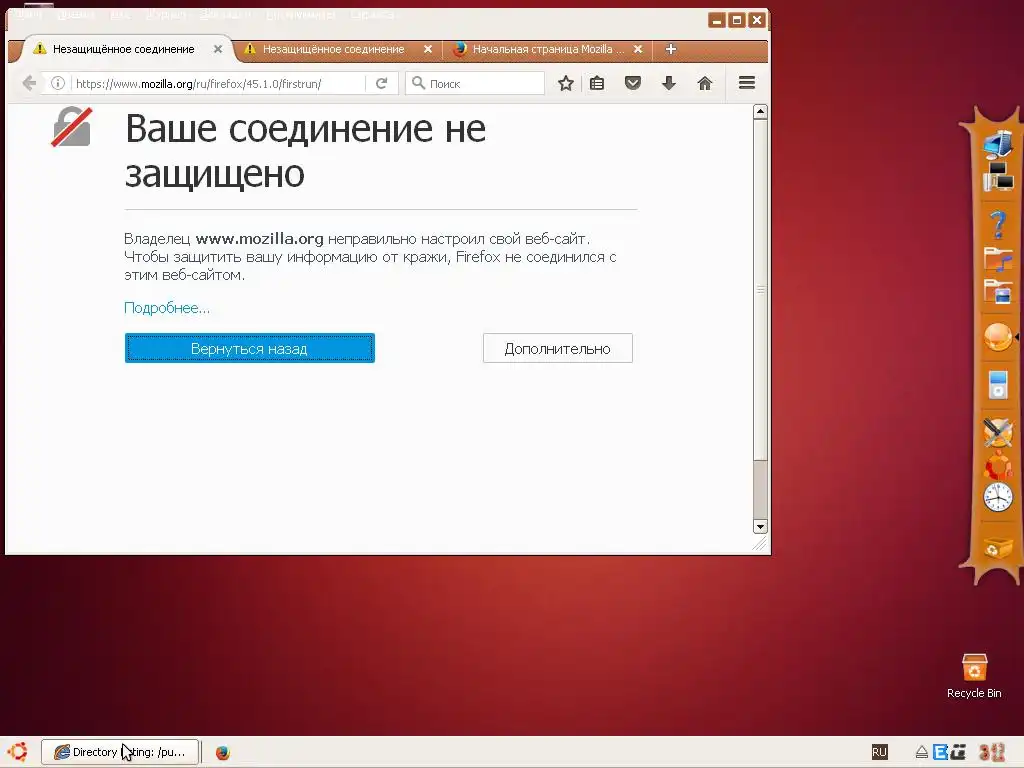Open Recycle Bin on the desktop

coord(974,677)
